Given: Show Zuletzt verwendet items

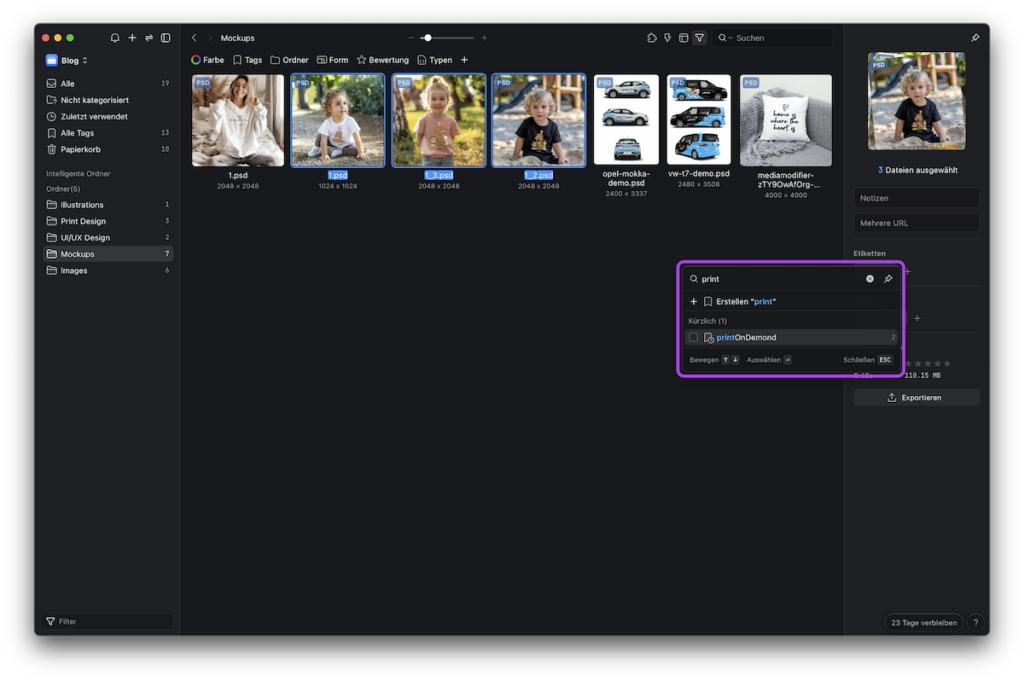Looking at the screenshot, I should click(108, 116).
